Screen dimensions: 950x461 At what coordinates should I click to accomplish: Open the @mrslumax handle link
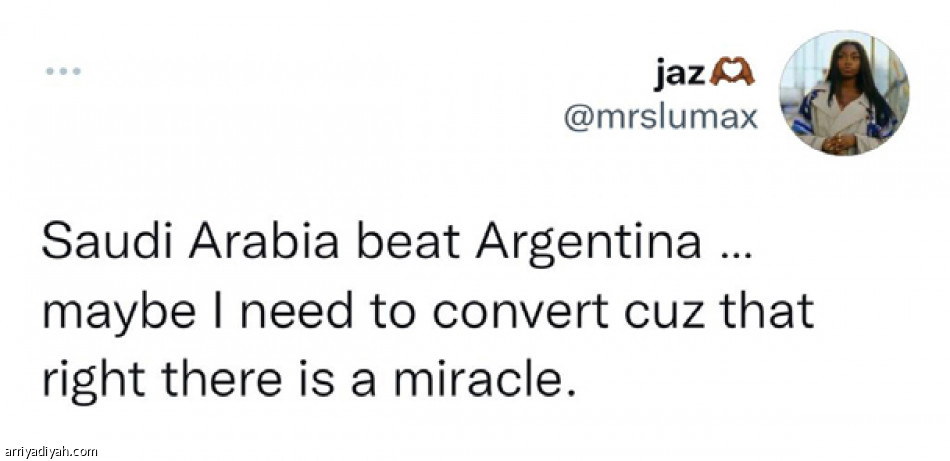point(661,117)
